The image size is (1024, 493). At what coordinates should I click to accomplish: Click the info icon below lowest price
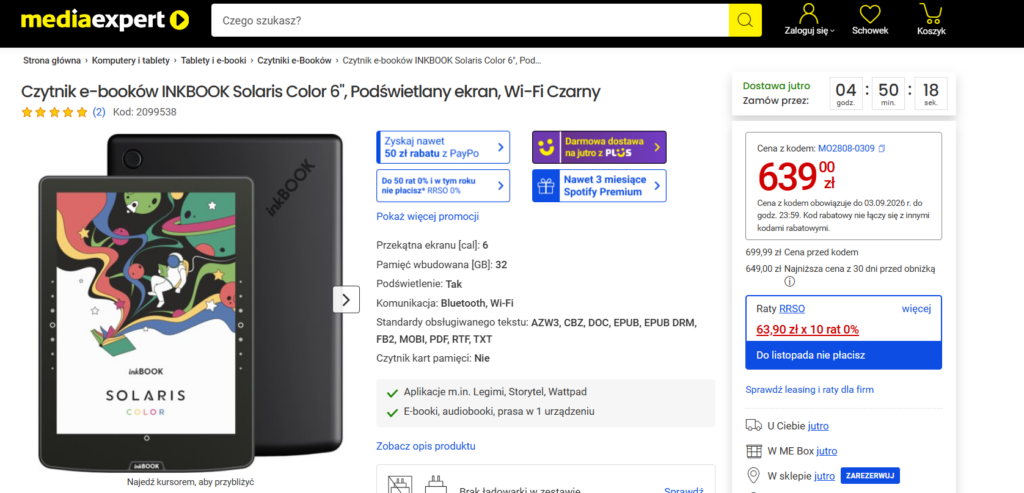point(790,281)
